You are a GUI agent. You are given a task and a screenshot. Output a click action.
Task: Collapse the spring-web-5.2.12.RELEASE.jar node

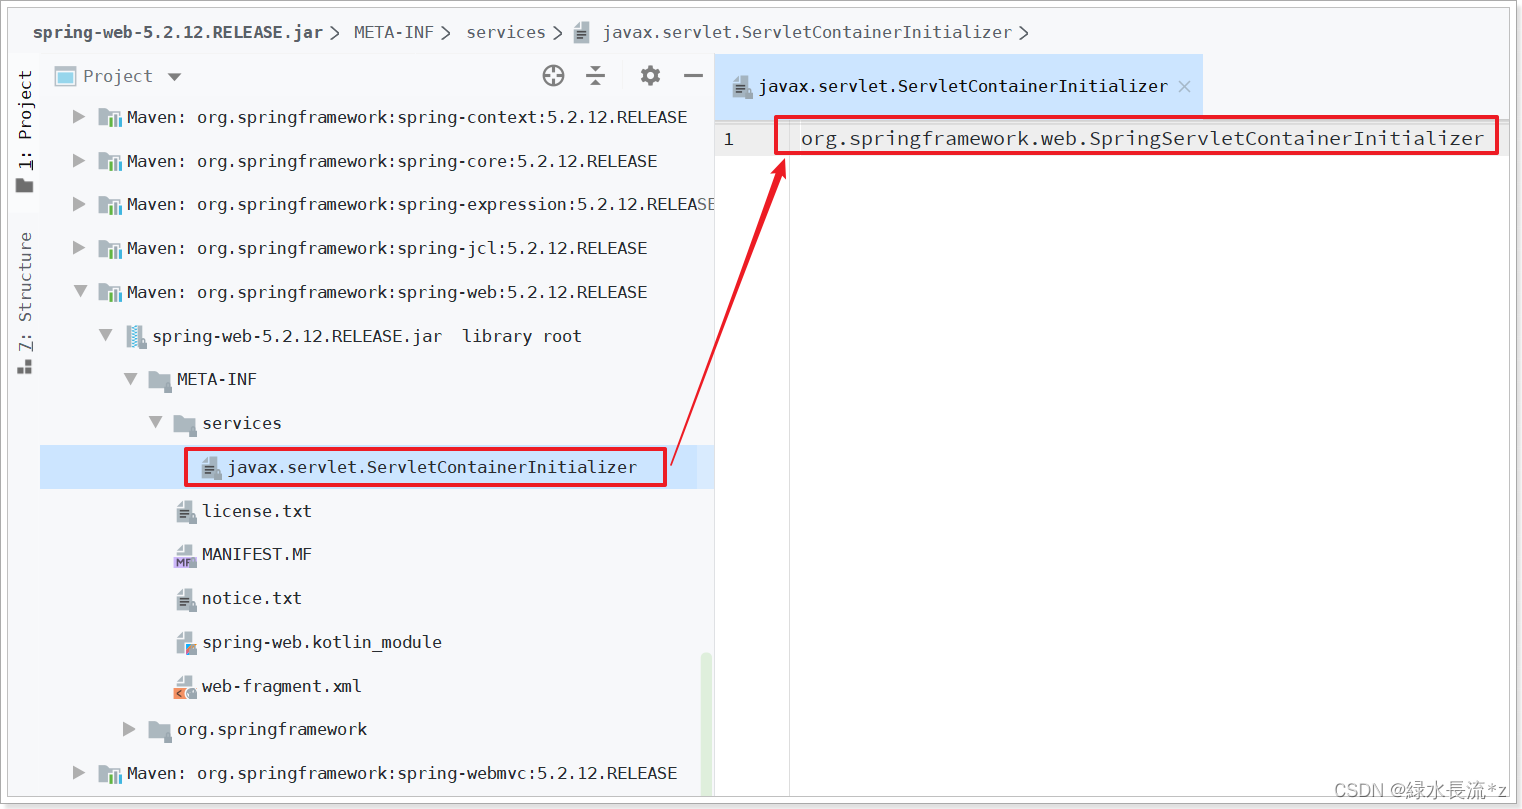pyautogui.click(x=105, y=336)
